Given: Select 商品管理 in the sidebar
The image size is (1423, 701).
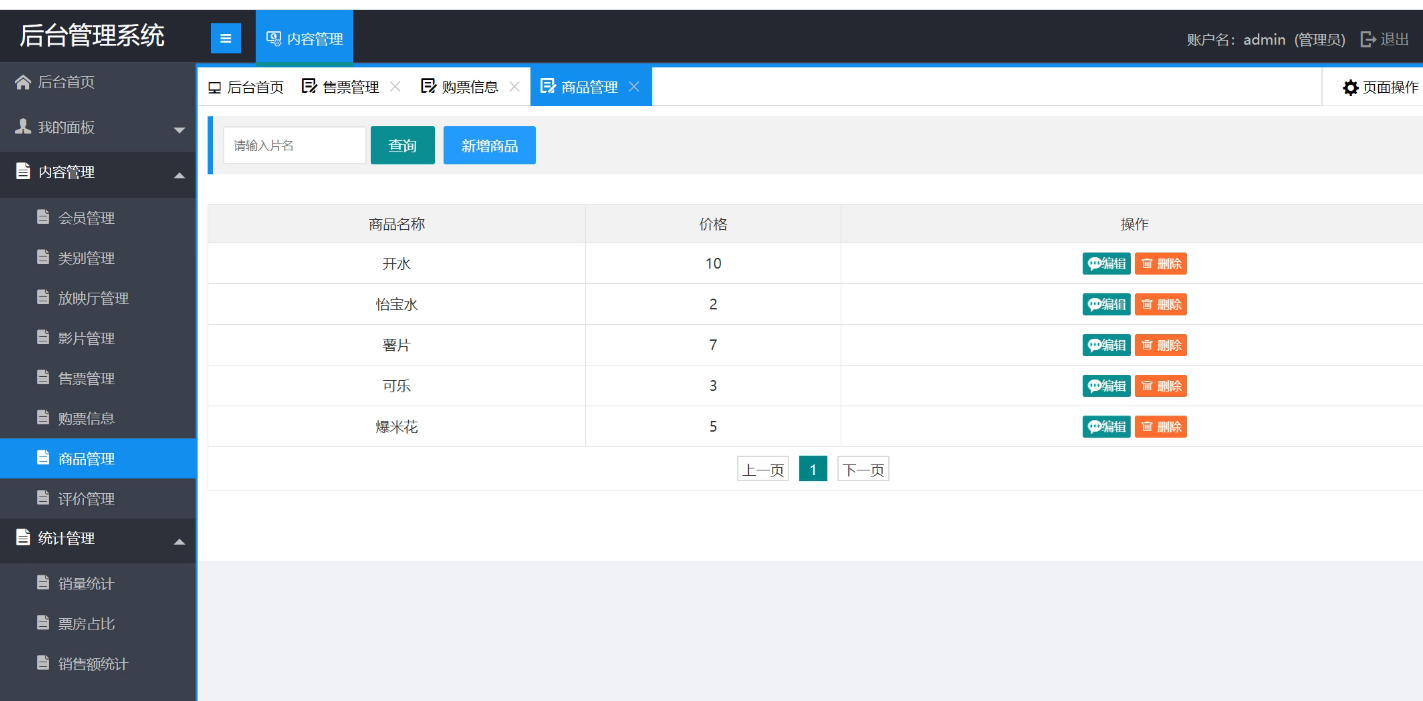Looking at the screenshot, I should click(98, 458).
